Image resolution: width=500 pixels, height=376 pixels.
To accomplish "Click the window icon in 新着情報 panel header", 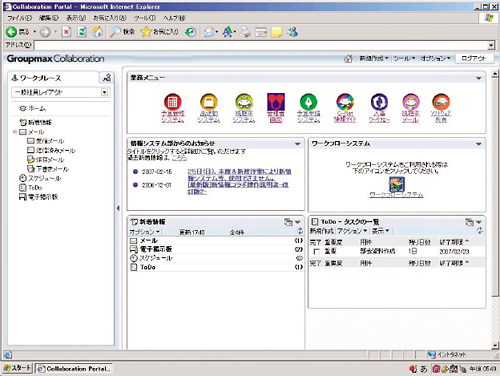I will pos(288,222).
